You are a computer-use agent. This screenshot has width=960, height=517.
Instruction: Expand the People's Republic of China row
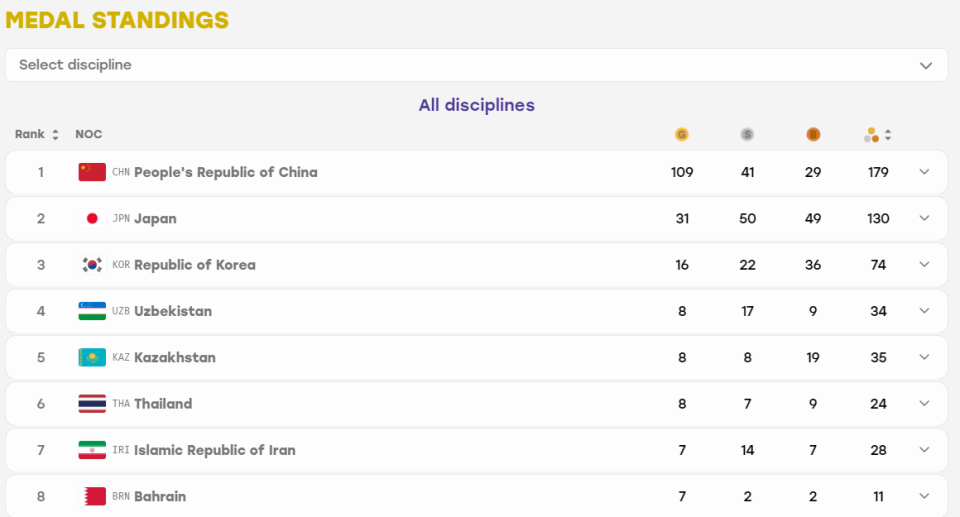tap(924, 172)
